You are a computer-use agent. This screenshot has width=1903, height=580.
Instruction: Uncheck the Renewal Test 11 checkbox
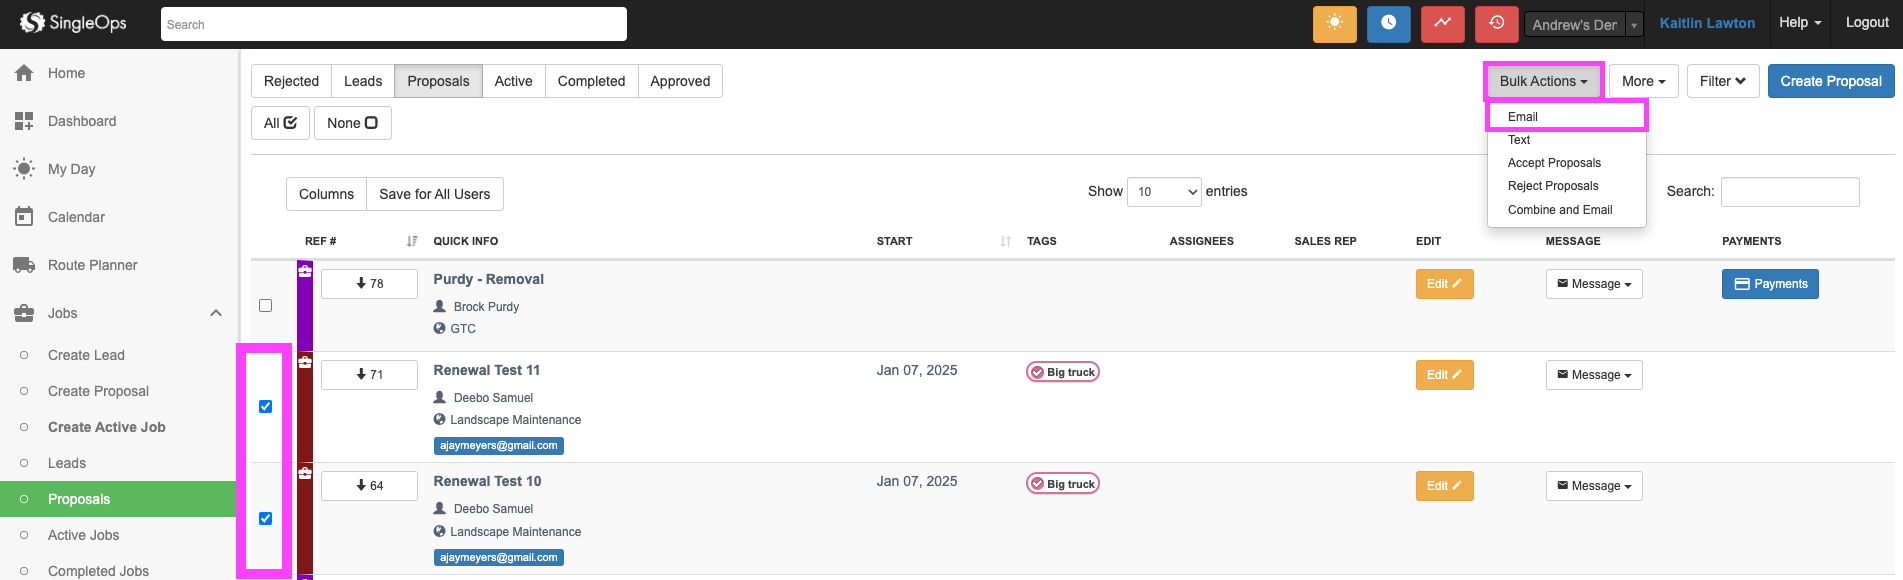pos(265,406)
